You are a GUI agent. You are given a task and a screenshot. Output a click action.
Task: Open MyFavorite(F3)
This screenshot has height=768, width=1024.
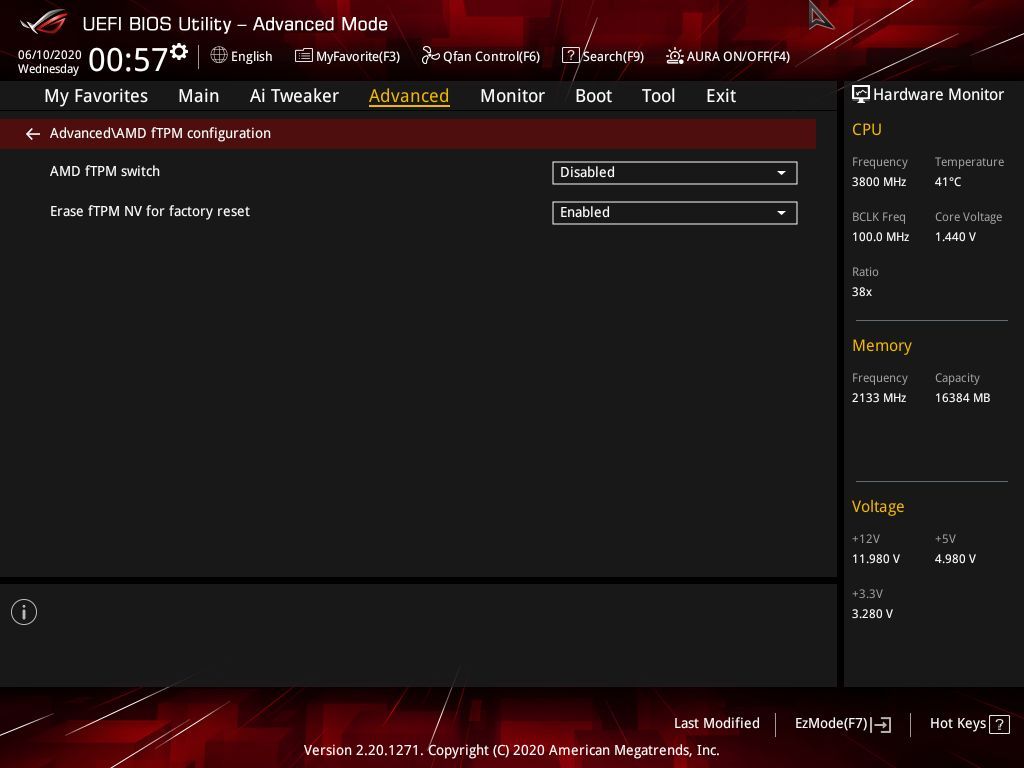347,56
